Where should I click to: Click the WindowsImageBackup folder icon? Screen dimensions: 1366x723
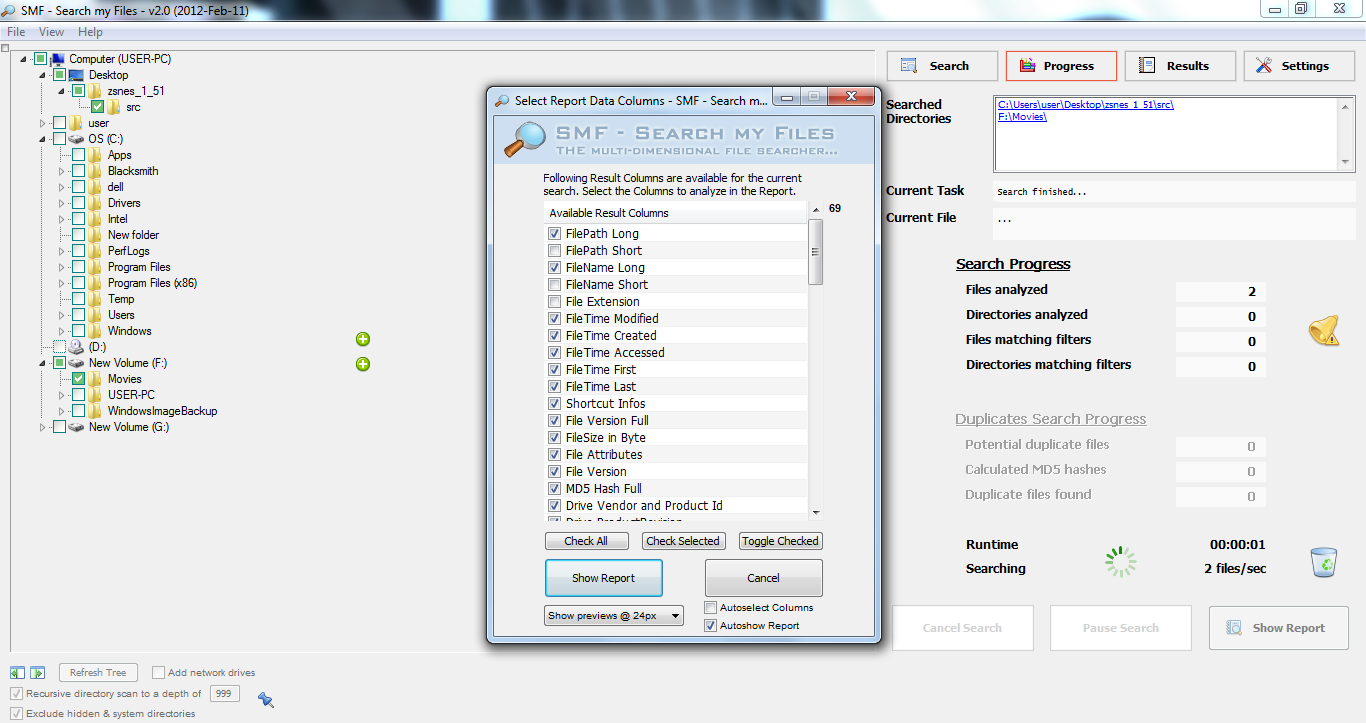(x=95, y=411)
